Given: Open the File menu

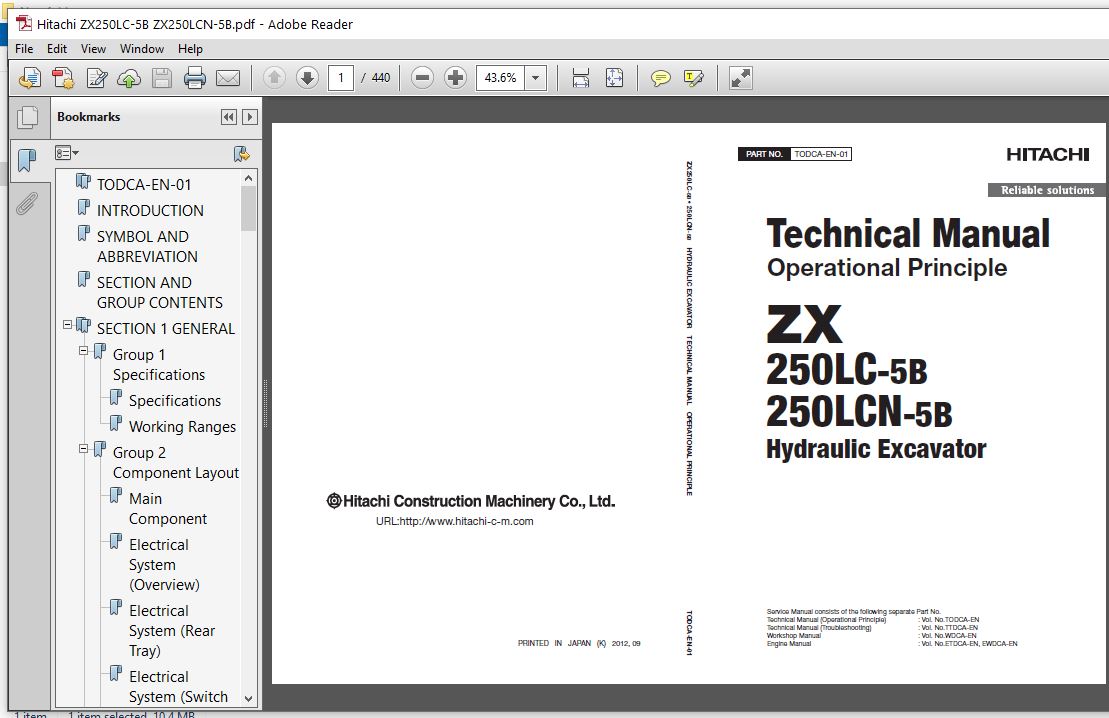Looking at the screenshot, I should point(24,49).
